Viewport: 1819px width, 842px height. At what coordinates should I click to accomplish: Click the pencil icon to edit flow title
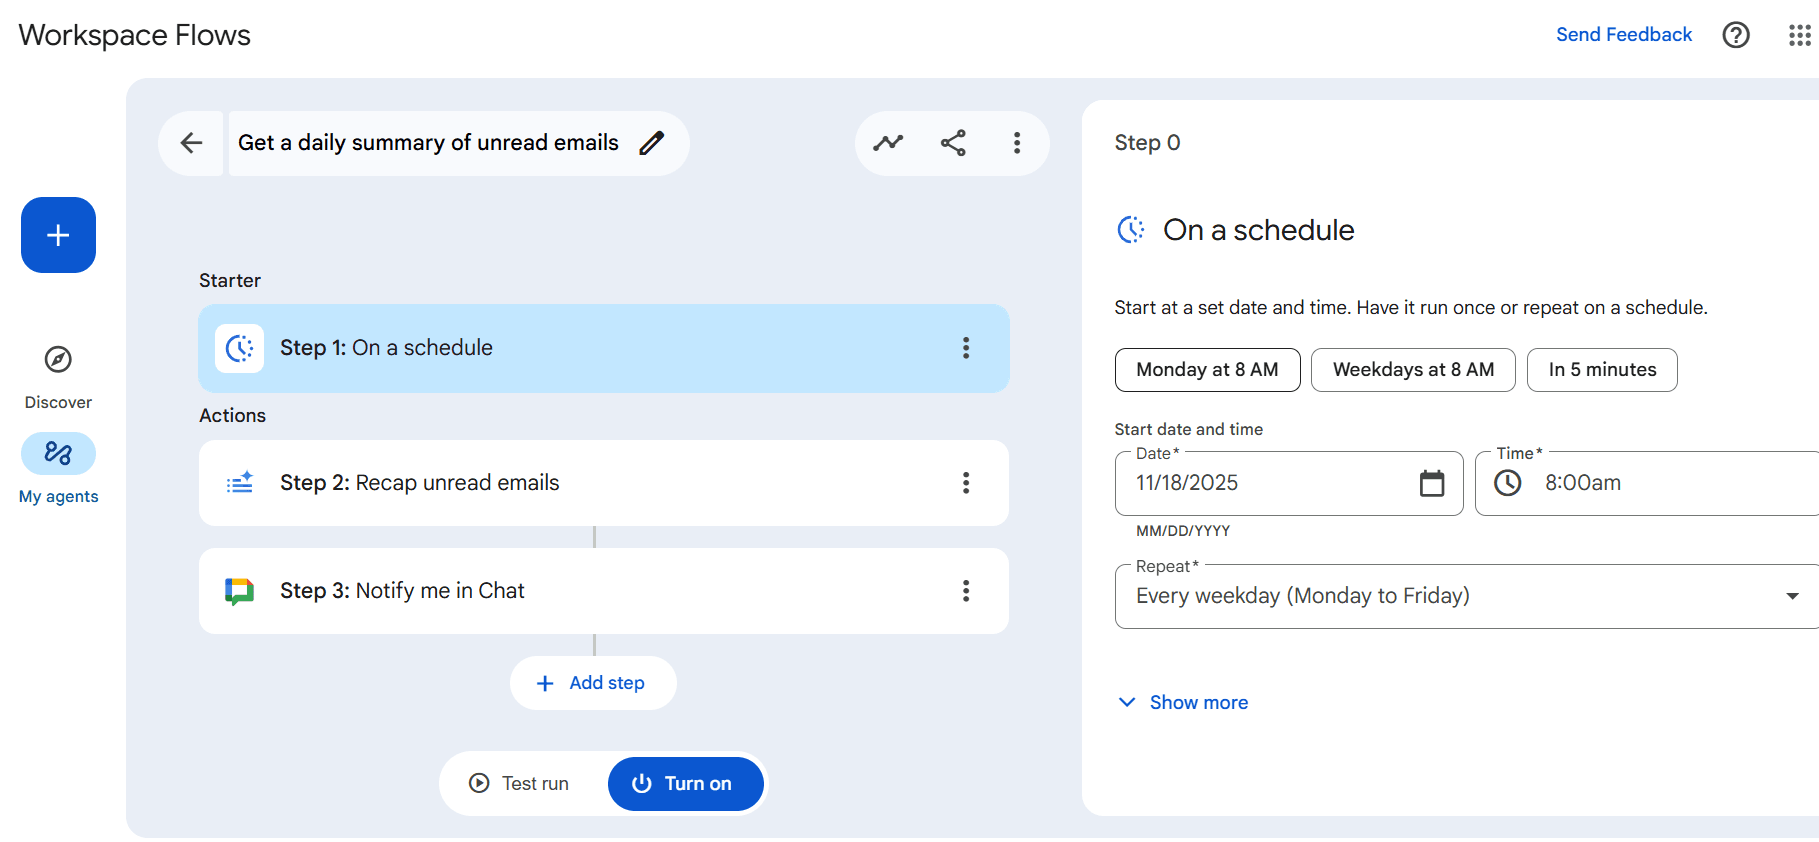[x=651, y=143]
